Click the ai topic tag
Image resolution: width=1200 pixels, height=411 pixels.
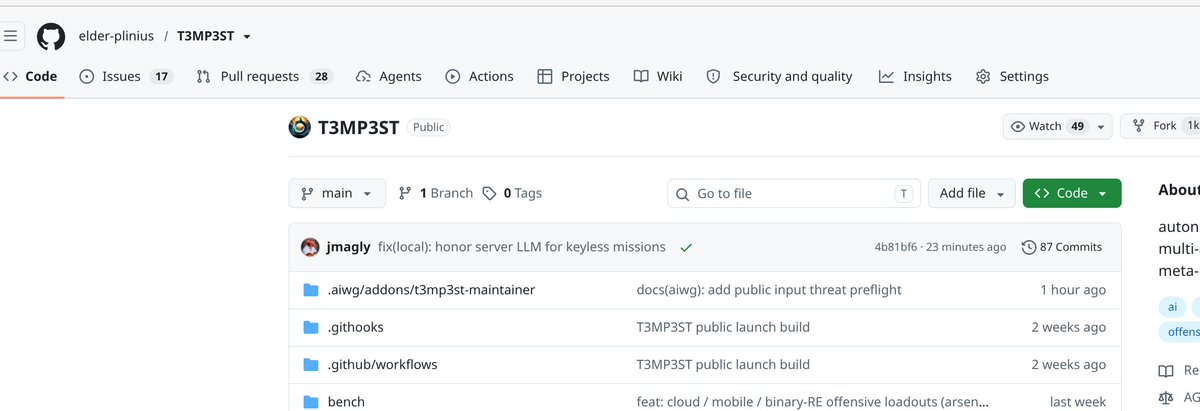pyautogui.click(x=1173, y=307)
